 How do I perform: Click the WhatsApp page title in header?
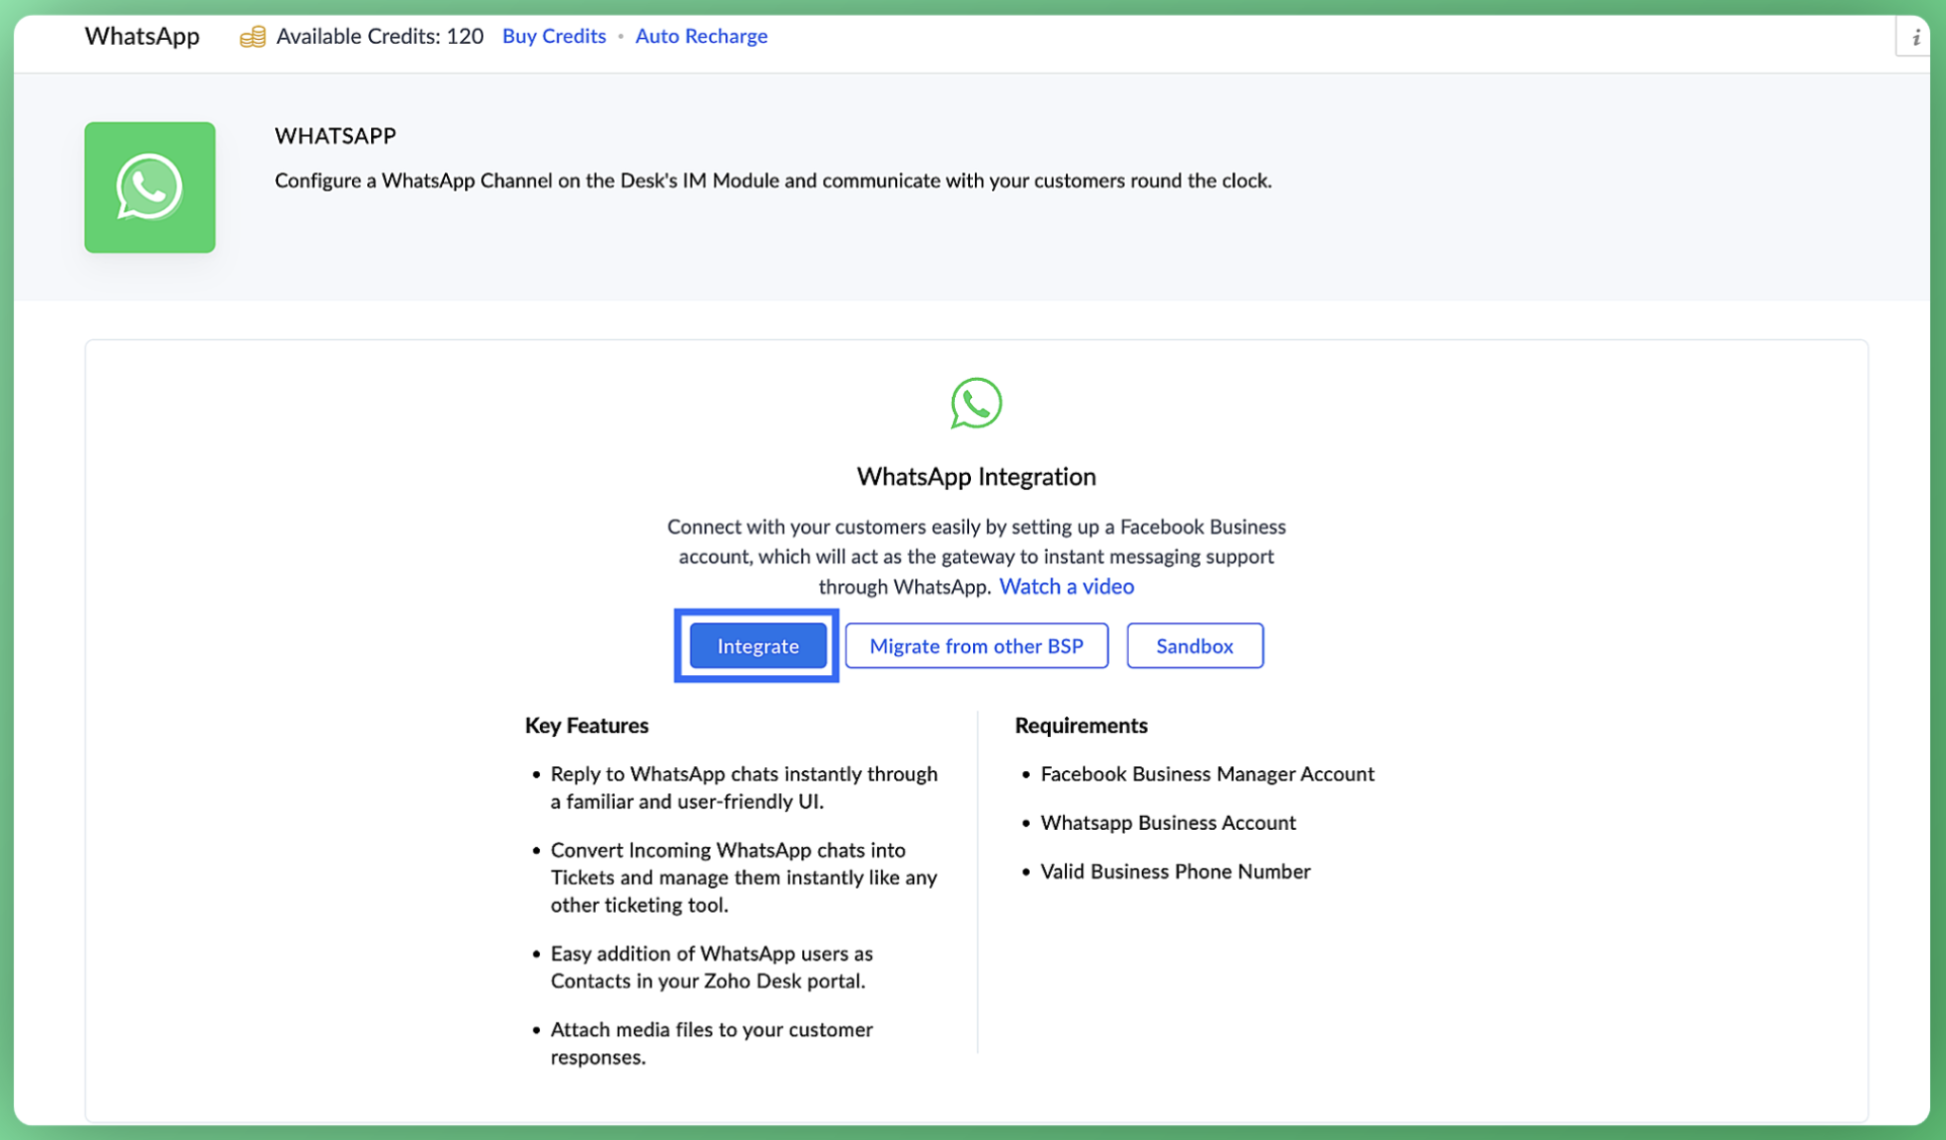(142, 36)
